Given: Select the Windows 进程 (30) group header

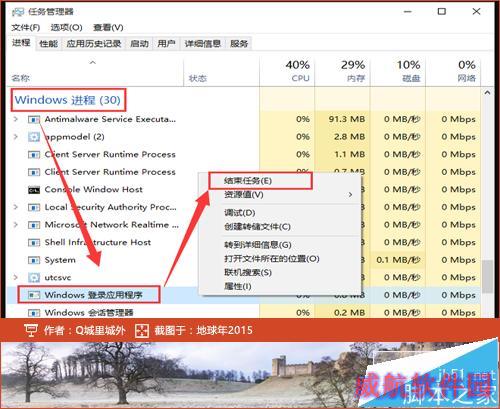Looking at the screenshot, I should pos(68,100).
